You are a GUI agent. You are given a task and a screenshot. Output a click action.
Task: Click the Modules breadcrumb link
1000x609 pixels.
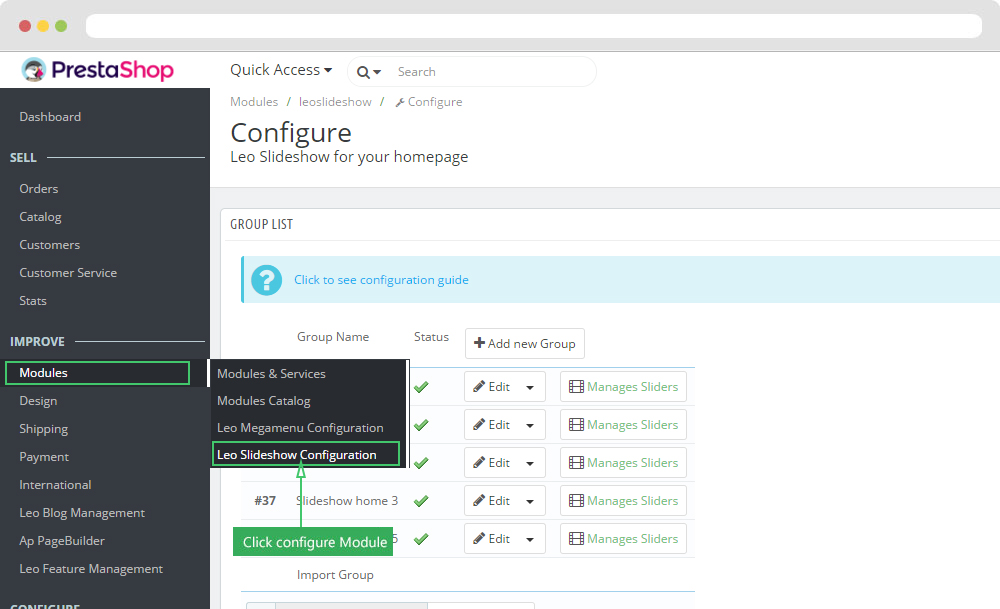coord(254,102)
